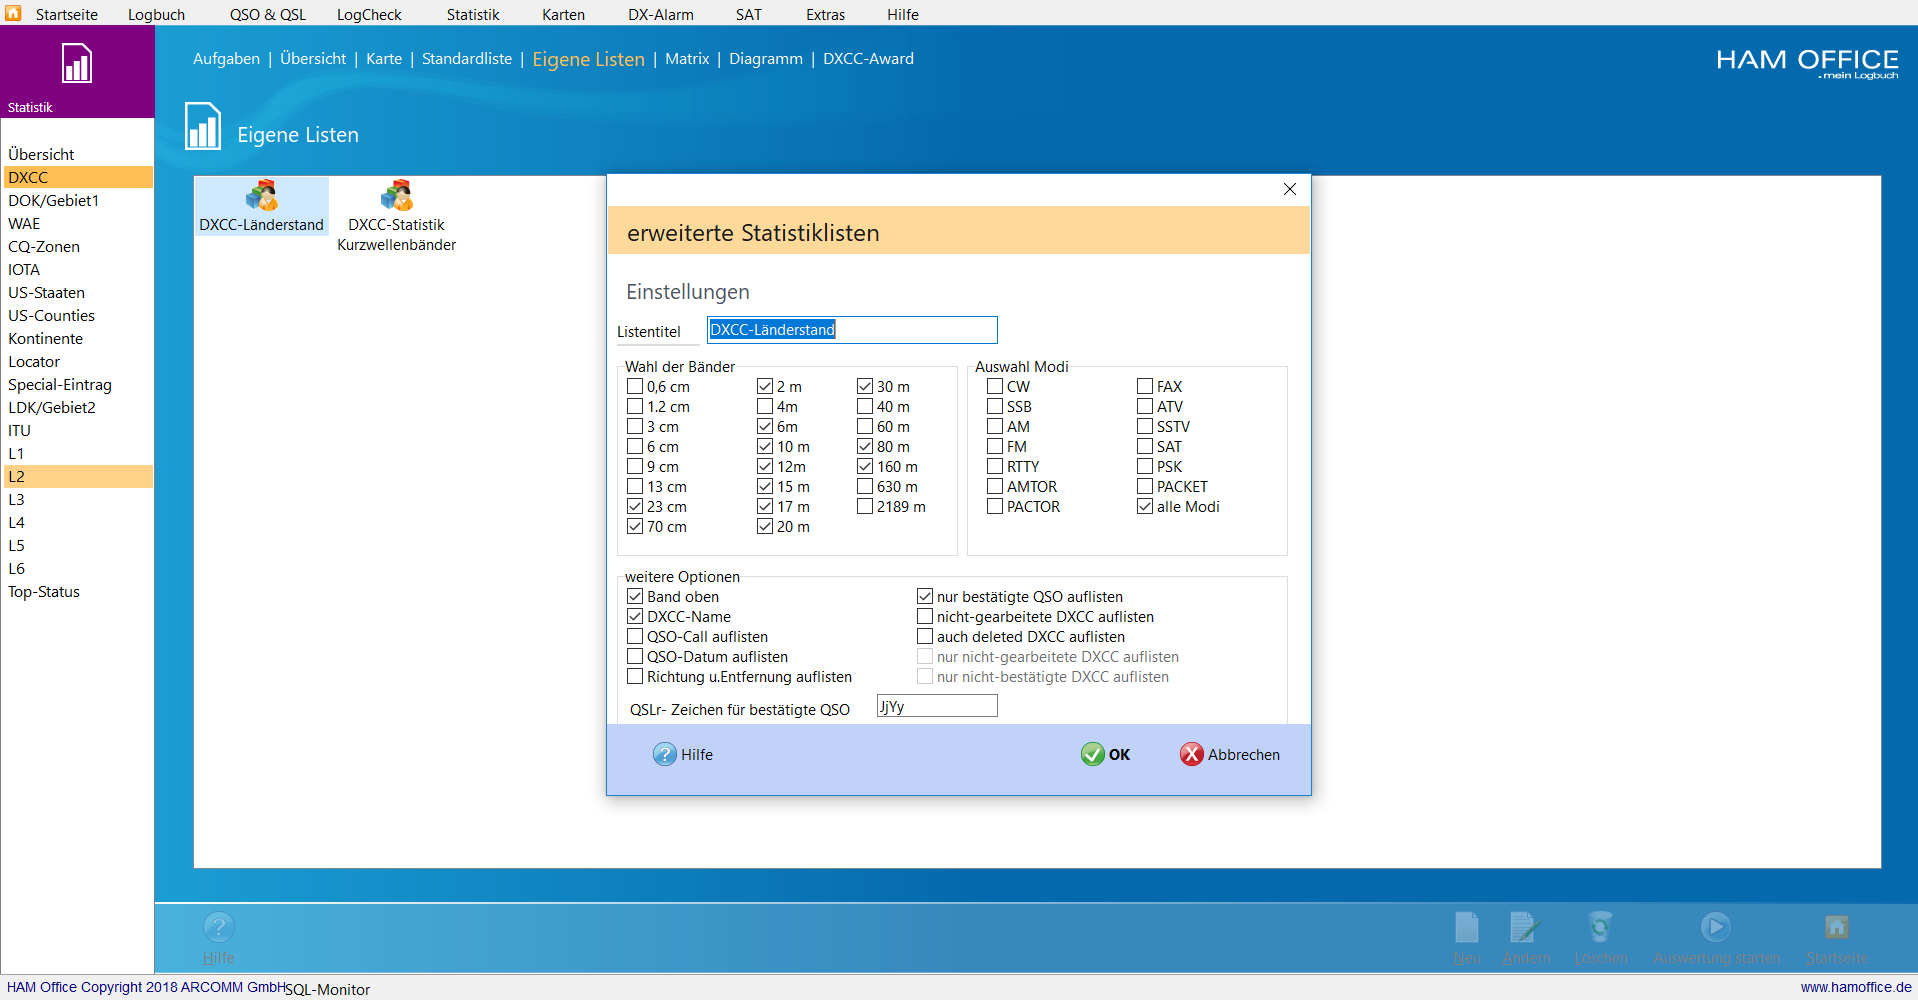Click the green OK checkmark icon

pos(1093,754)
